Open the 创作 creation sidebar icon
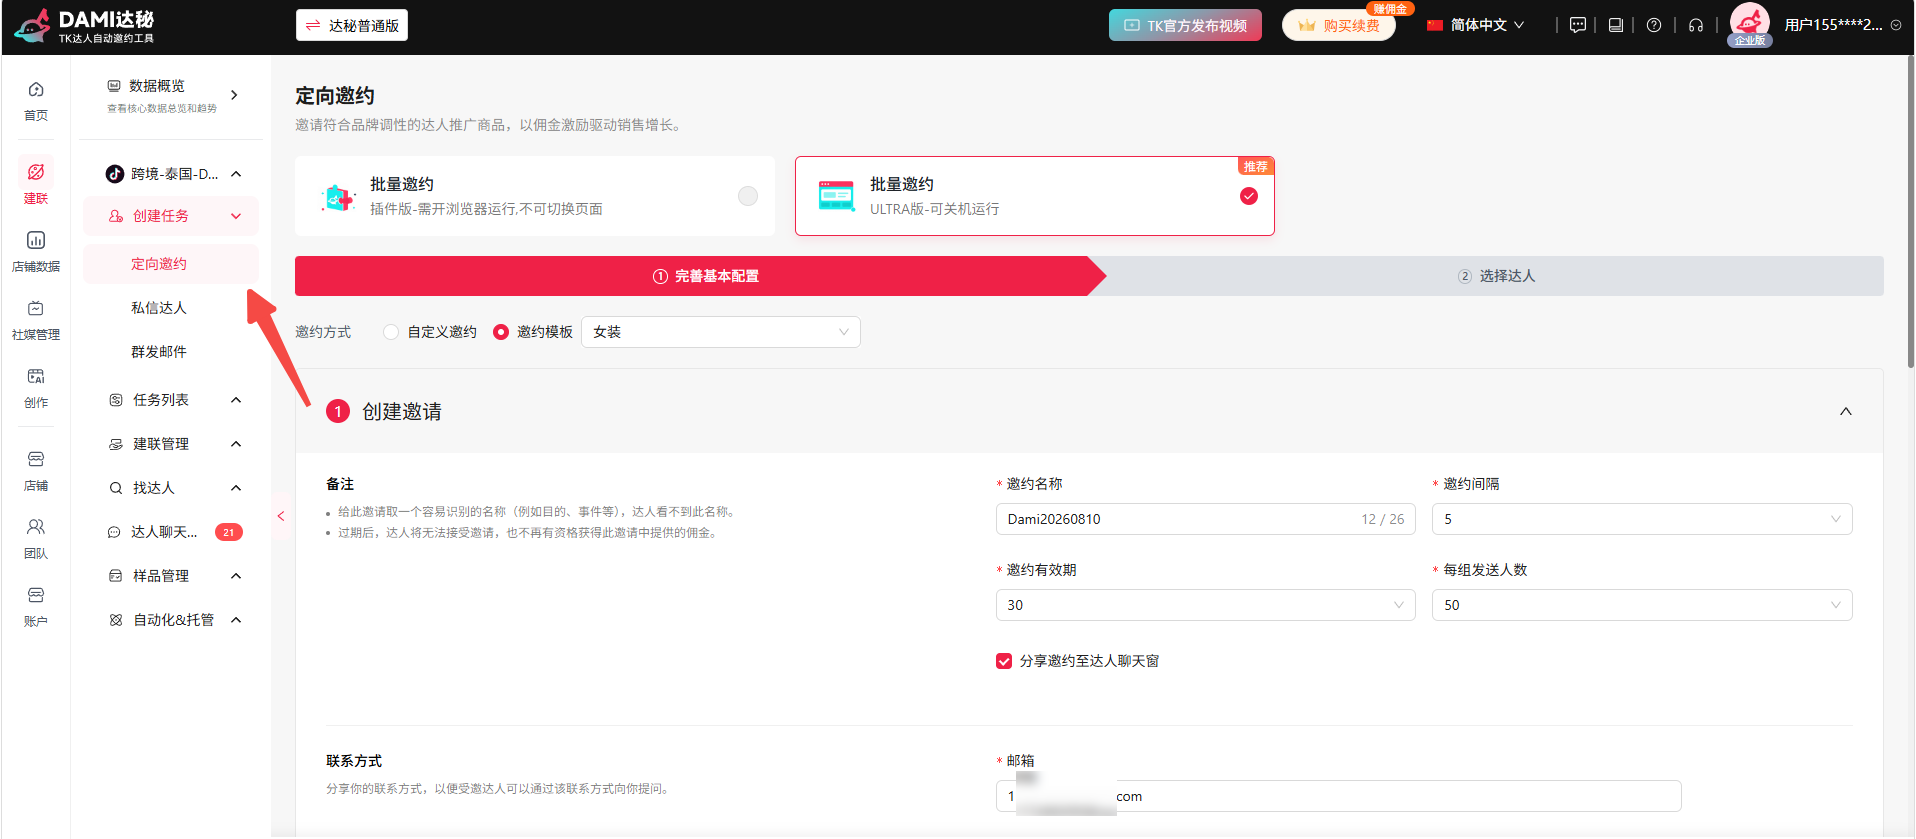This screenshot has width=1916, height=839. (x=36, y=388)
